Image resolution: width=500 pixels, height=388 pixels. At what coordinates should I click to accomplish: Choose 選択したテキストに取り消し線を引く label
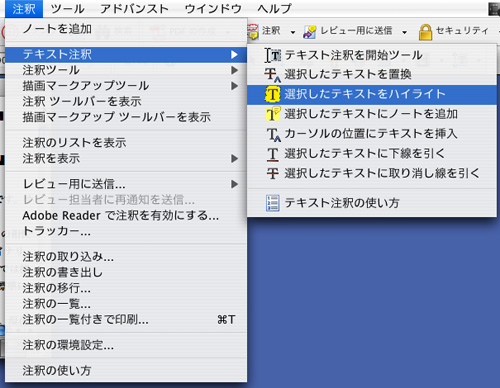pyautogui.click(x=382, y=173)
